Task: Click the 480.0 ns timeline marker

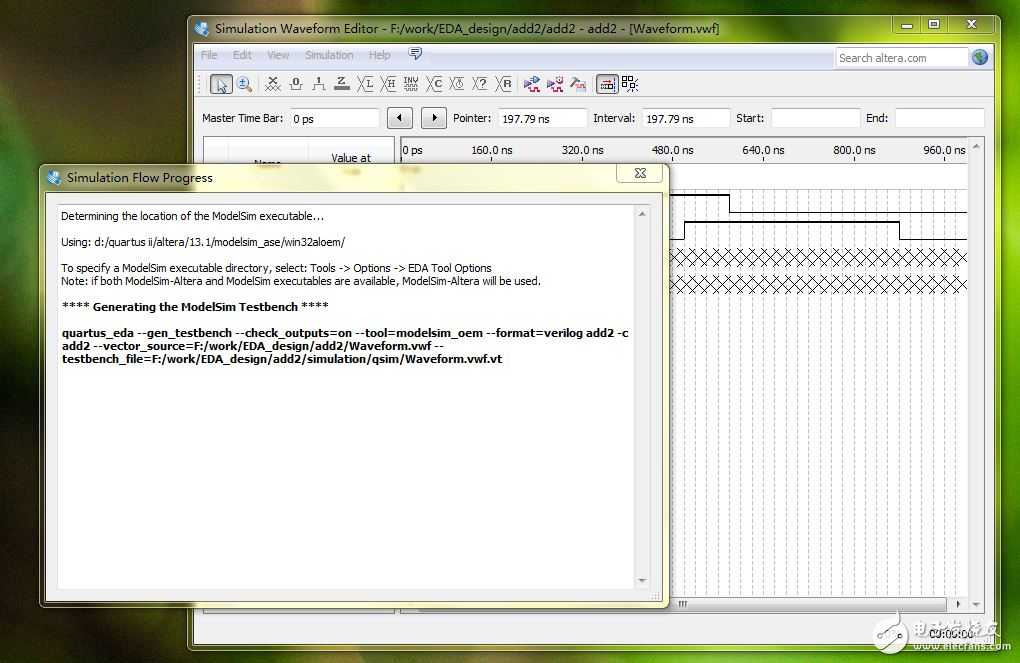Action: click(x=673, y=150)
